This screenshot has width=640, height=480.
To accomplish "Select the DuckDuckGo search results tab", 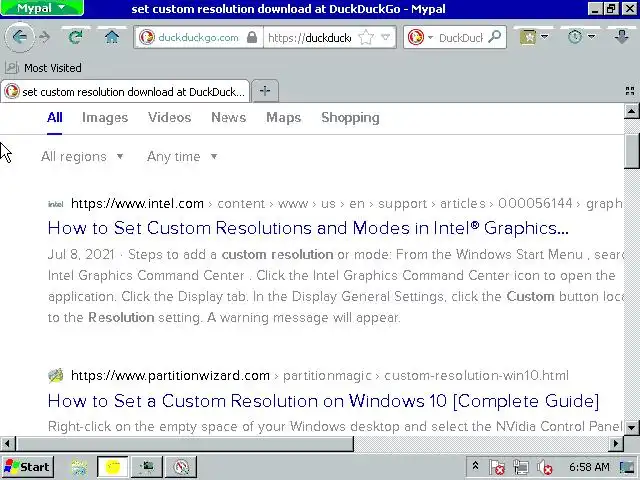I will pyautogui.click(x=125, y=91).
